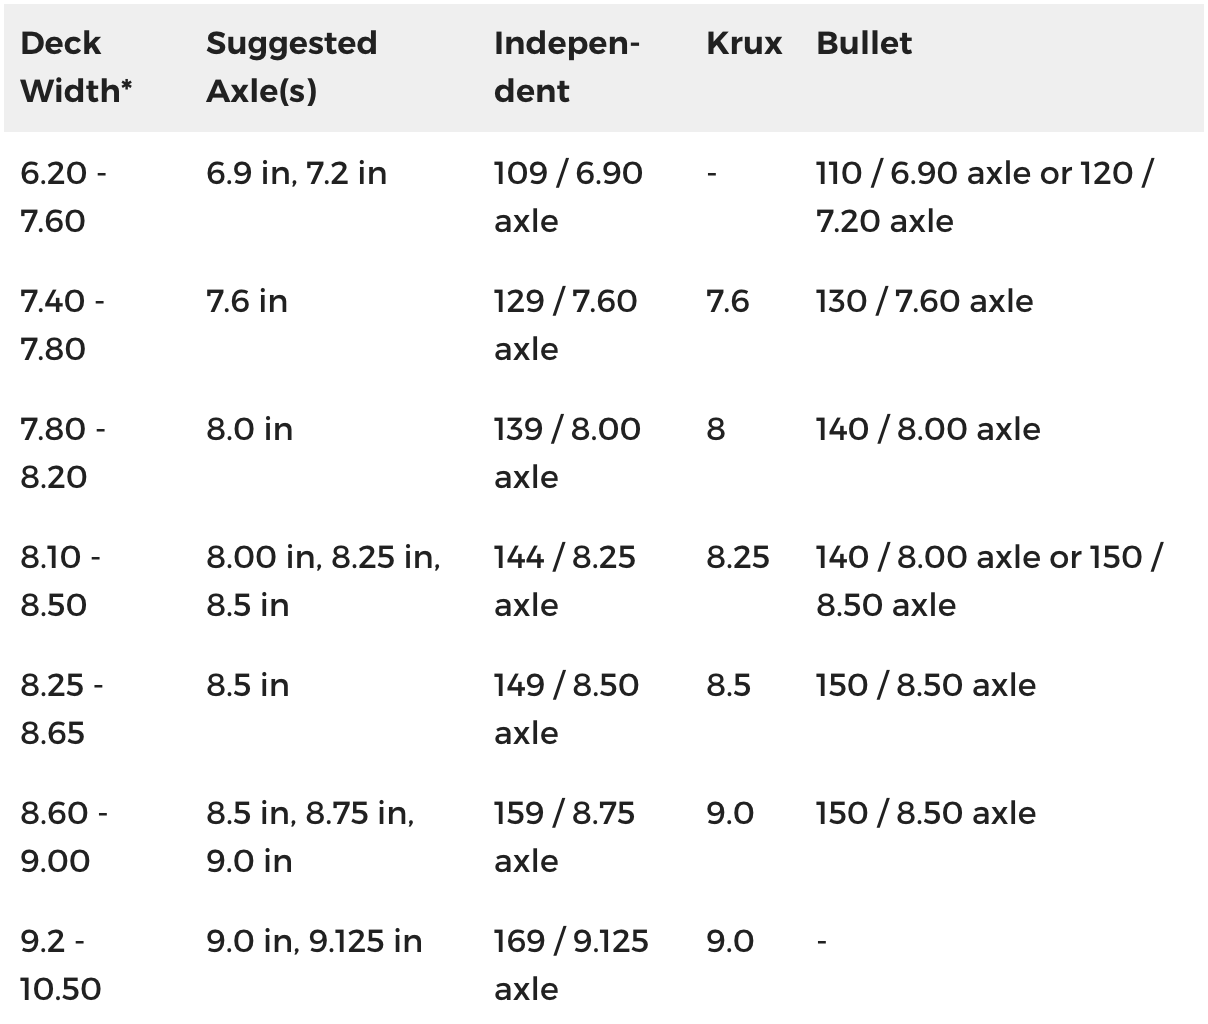1208x1024 pixels.
Task: Click the 8.25 - 8.65 deck width cell
Action: tap(62, 709)
